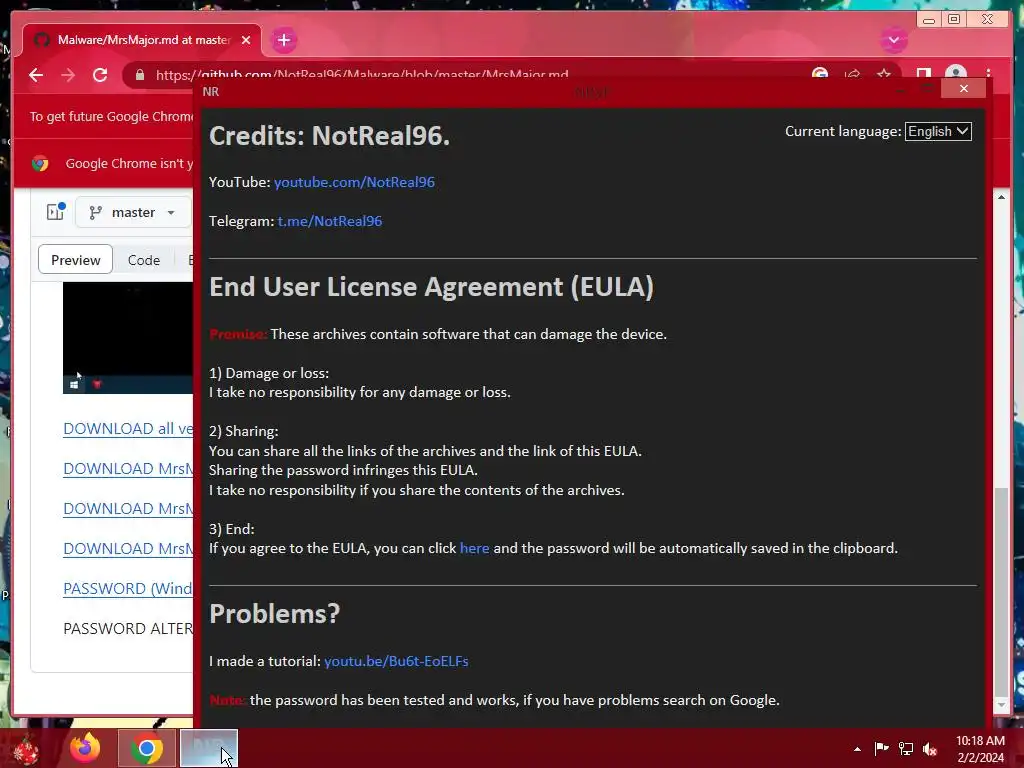Click 'Problems?' heading text
Viewport: 1024px width, 768px height.
274,613
